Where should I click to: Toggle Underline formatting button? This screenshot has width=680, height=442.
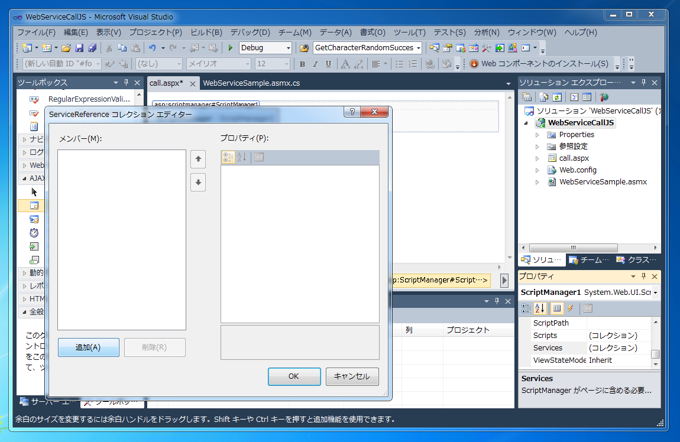(328, 64)
